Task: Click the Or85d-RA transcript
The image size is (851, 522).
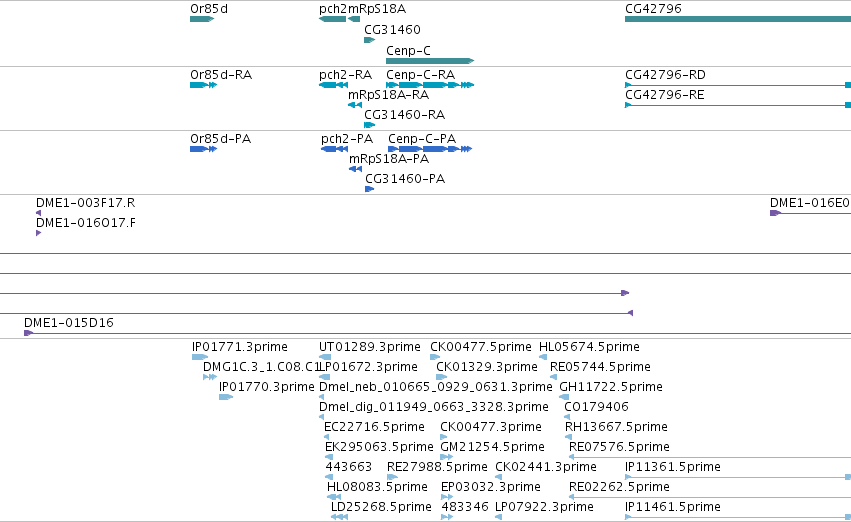Action: tap(204, 85)
